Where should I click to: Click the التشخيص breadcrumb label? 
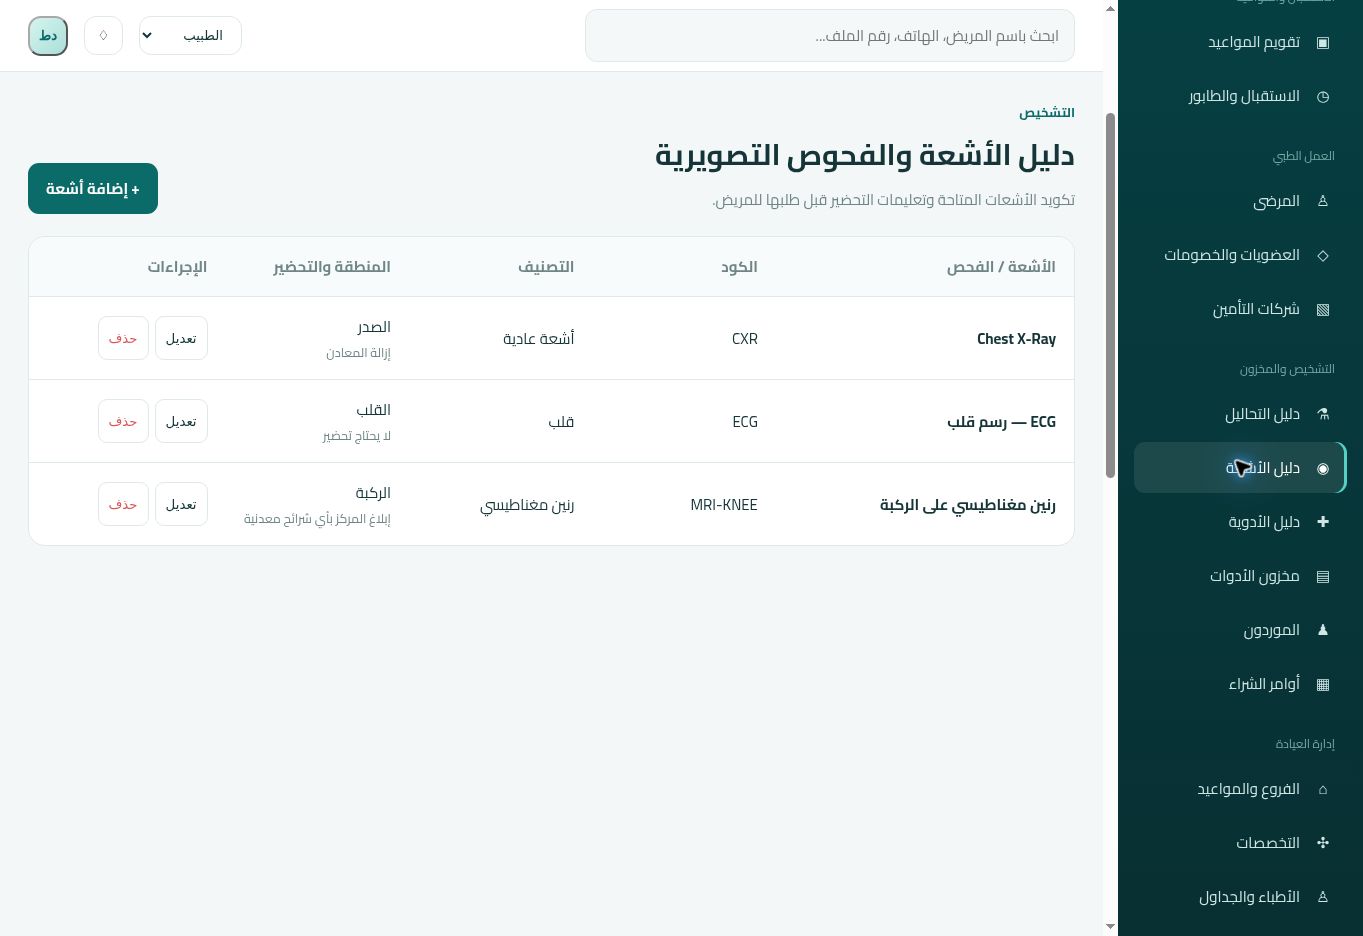tap(1047, 113)
